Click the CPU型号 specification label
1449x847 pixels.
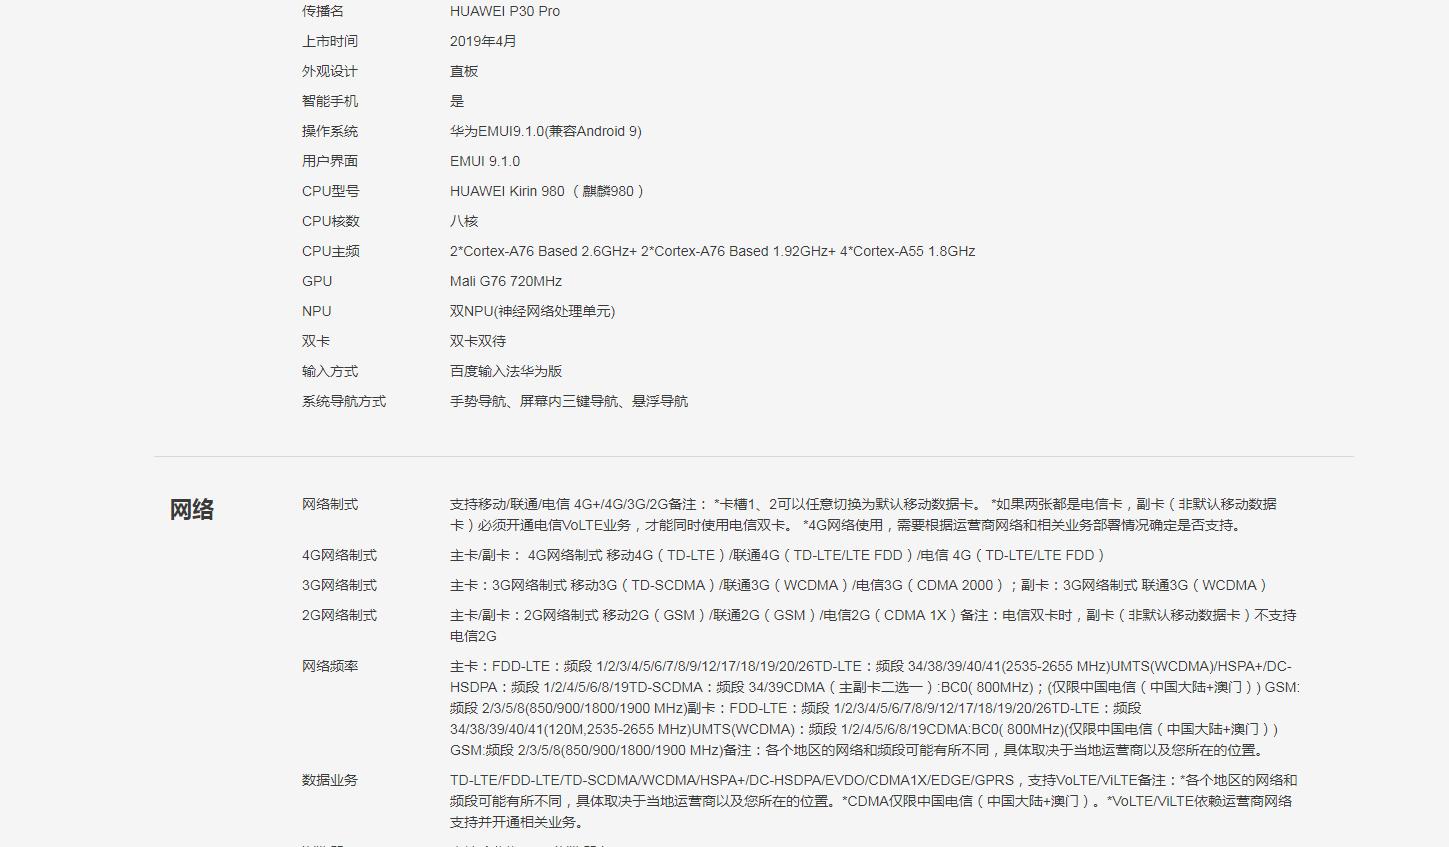point(328,191)
